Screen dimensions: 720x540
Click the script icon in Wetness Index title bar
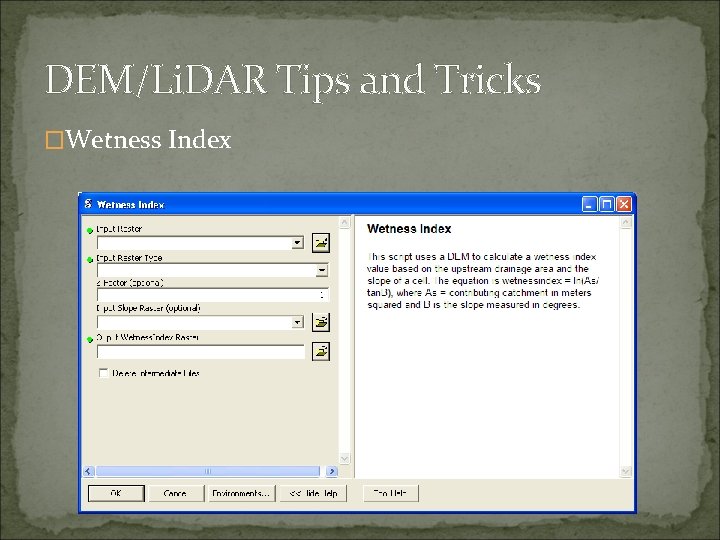coord(88,204)
